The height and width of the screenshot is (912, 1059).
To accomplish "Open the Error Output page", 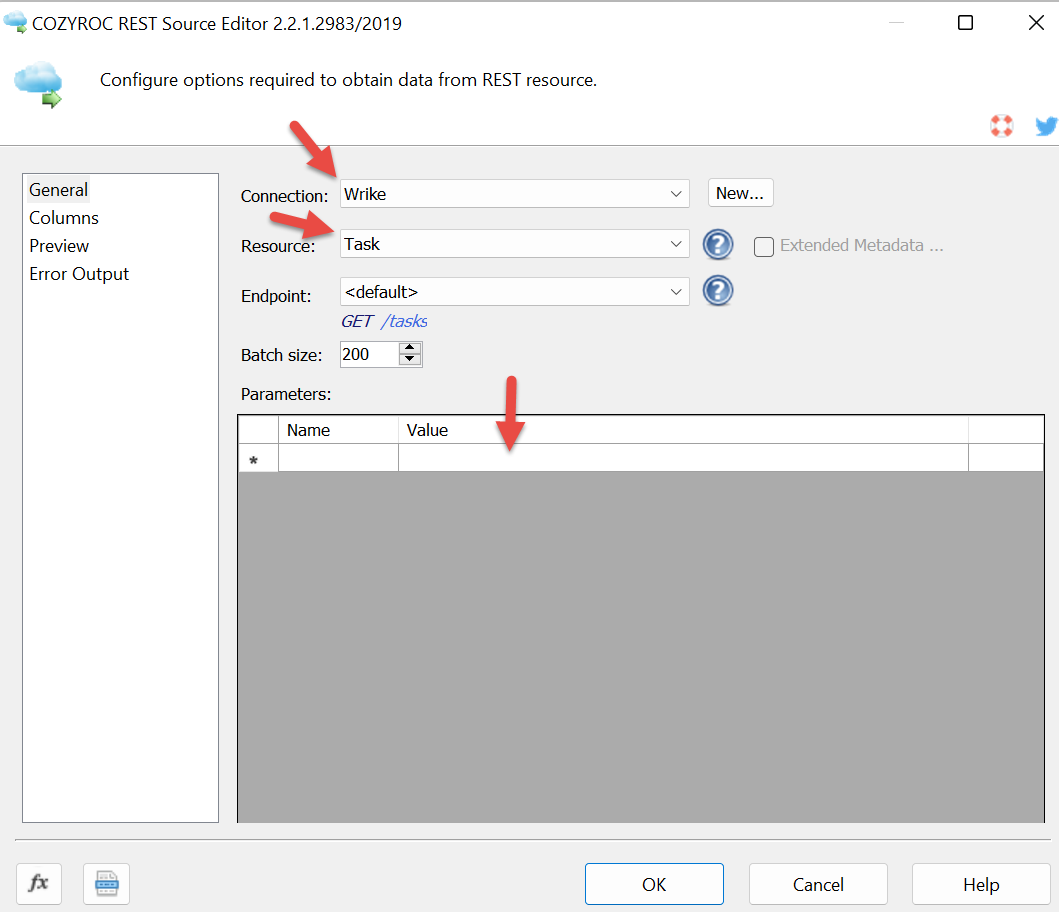I will 79,274.
